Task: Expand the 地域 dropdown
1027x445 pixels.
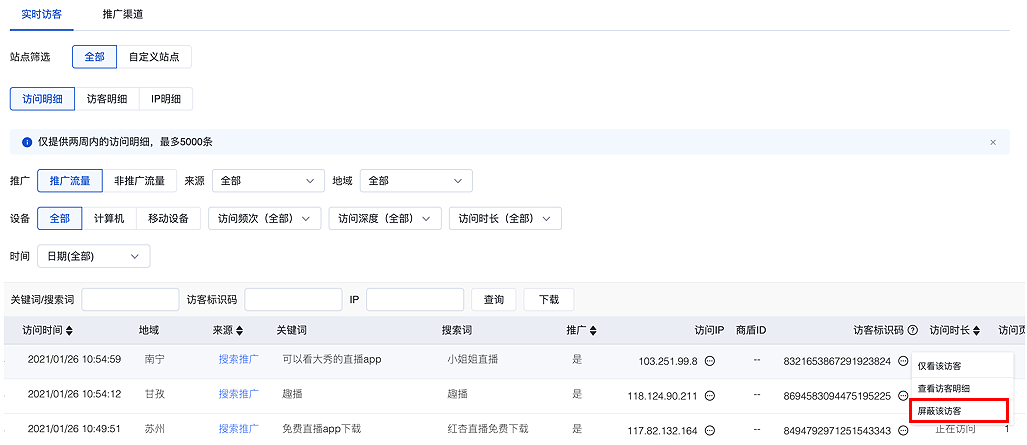Action: pyautogui.click(x=415, y=181)
